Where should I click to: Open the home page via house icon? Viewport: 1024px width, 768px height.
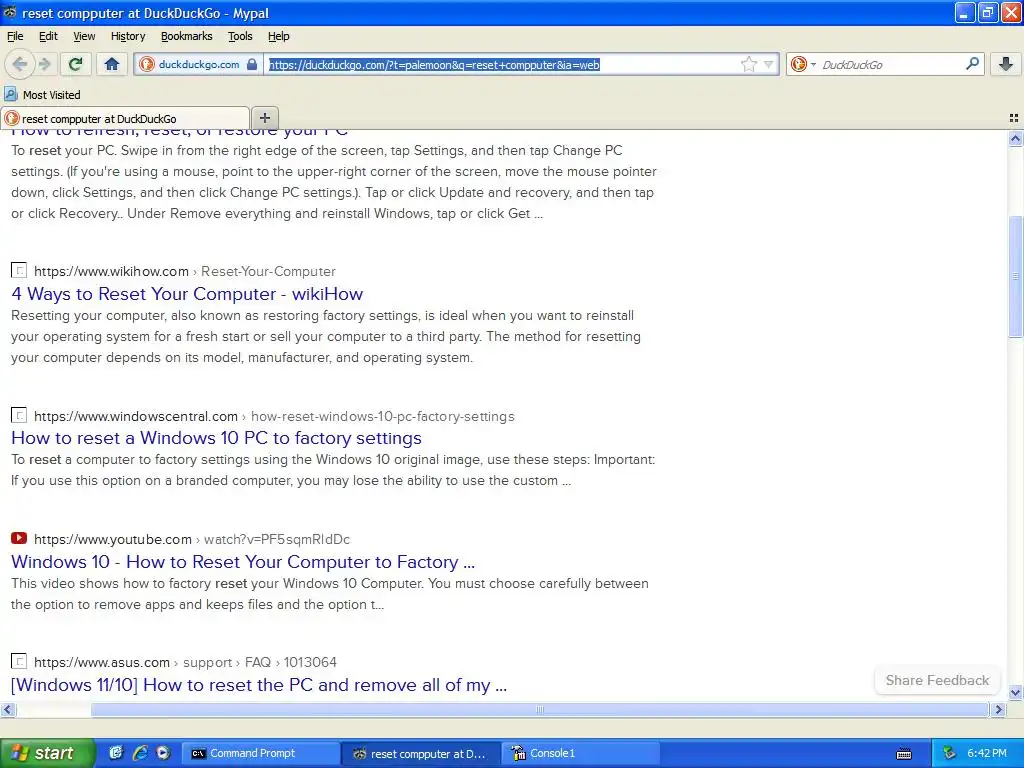coord(112,64)
